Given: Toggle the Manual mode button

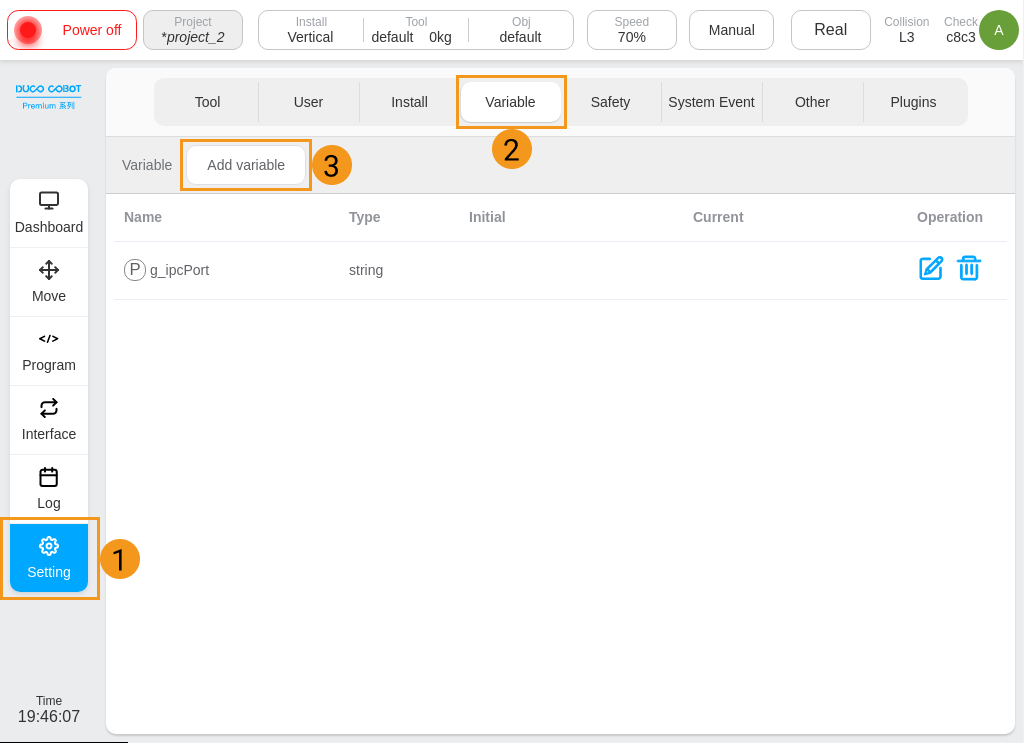Looking at the screenshot, I should (731, 30).
